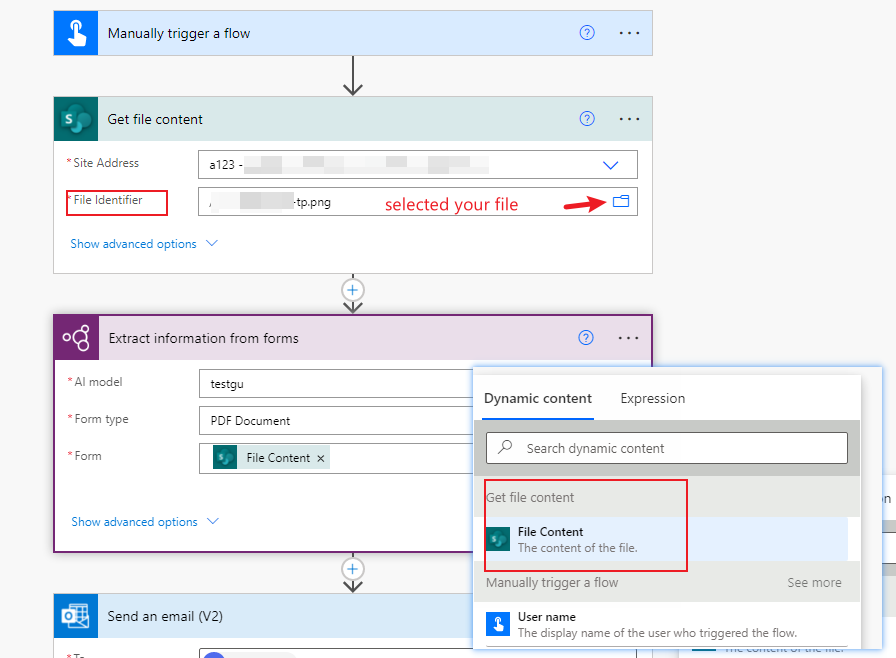The height and width of the screenshot is (658, 896).
Task: Switch to the Dynamic content tab
Action: pos(538,399)
